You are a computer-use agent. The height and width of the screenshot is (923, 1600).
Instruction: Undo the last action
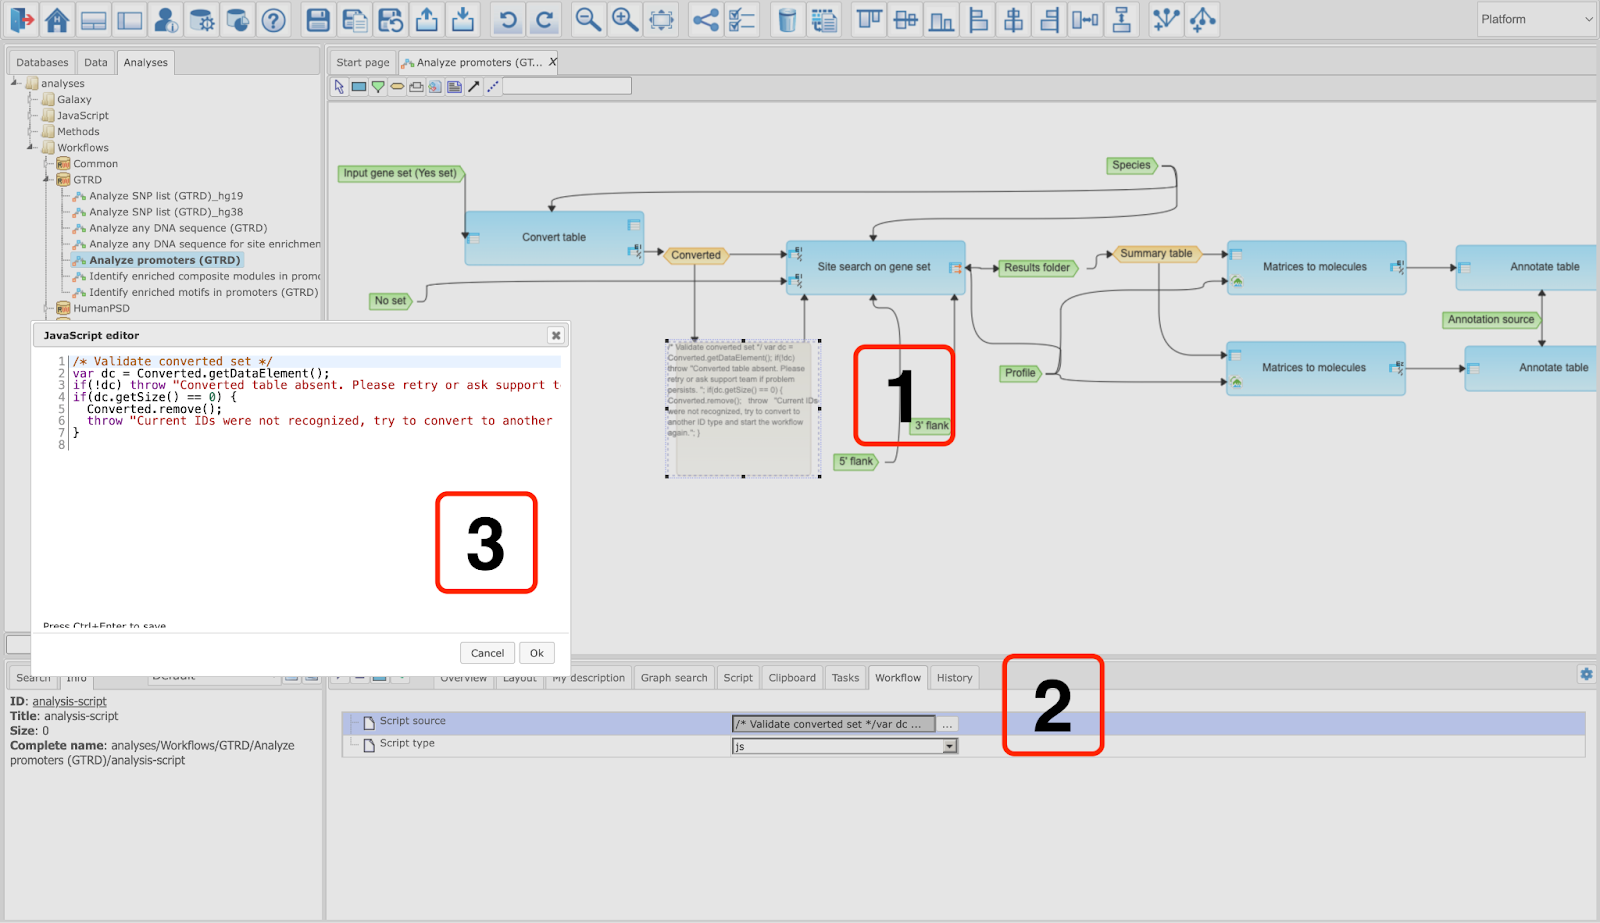[x=508, y=19]
